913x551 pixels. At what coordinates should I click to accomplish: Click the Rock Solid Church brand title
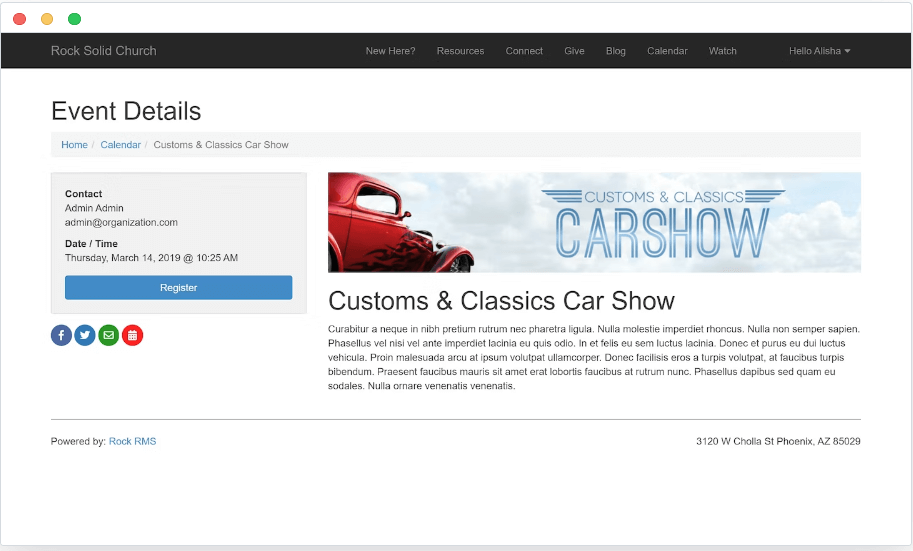(x=103, y=51)
